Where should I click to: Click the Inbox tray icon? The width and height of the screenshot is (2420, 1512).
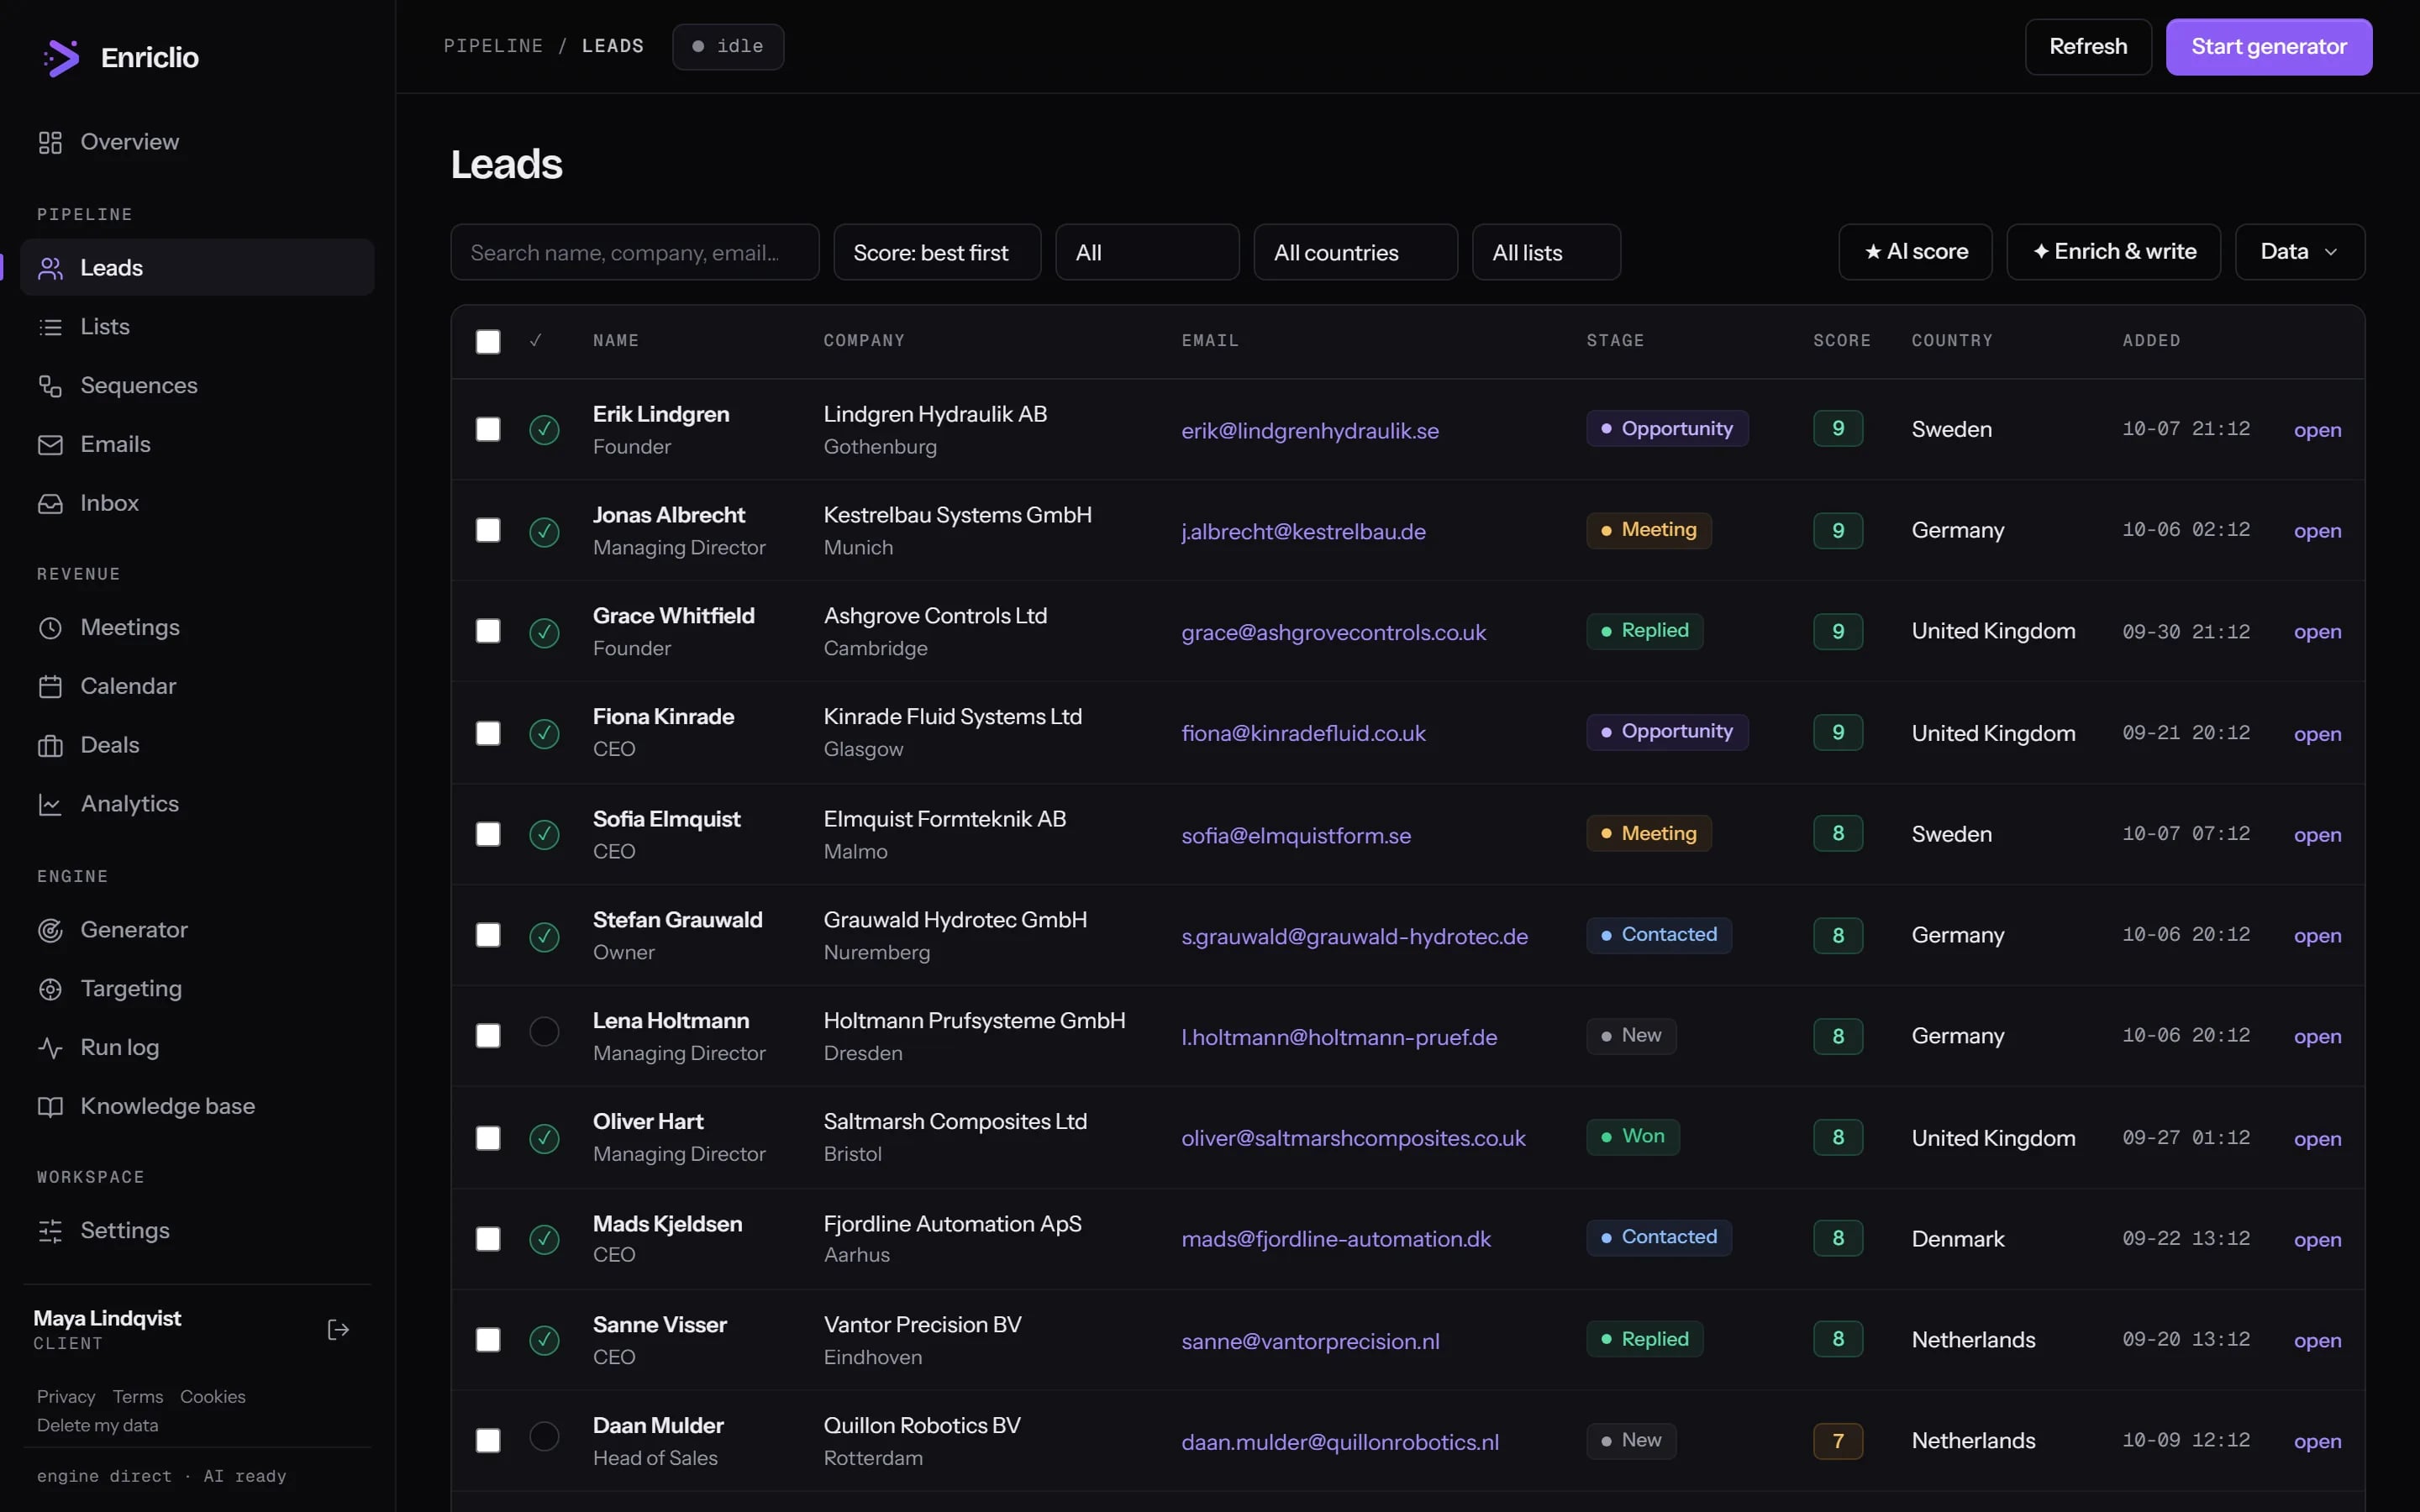50,504
